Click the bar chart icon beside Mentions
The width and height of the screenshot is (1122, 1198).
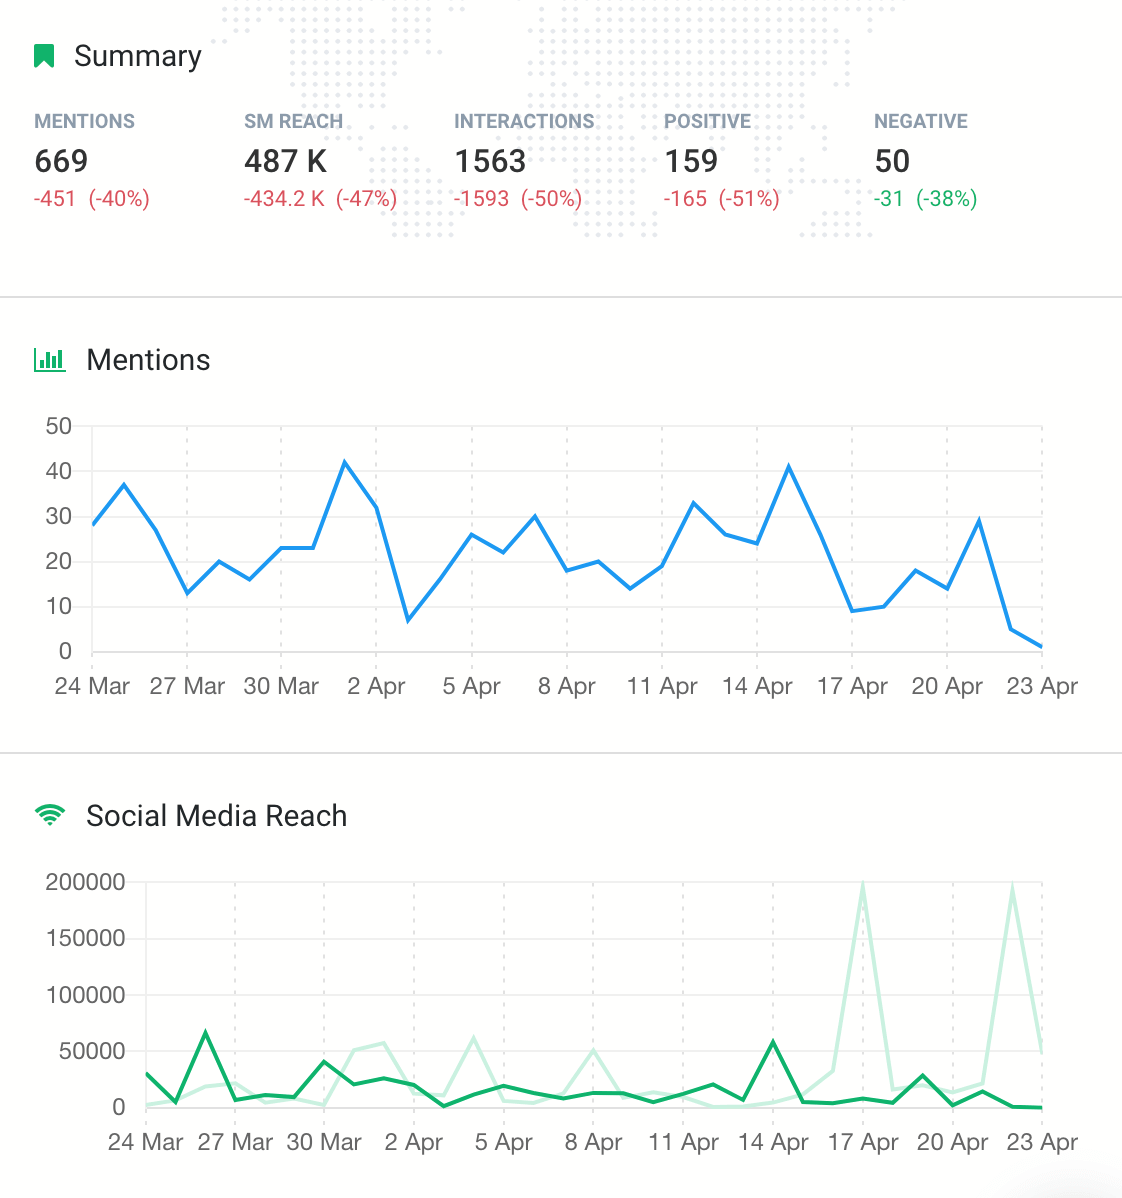(x=50, y=360)
